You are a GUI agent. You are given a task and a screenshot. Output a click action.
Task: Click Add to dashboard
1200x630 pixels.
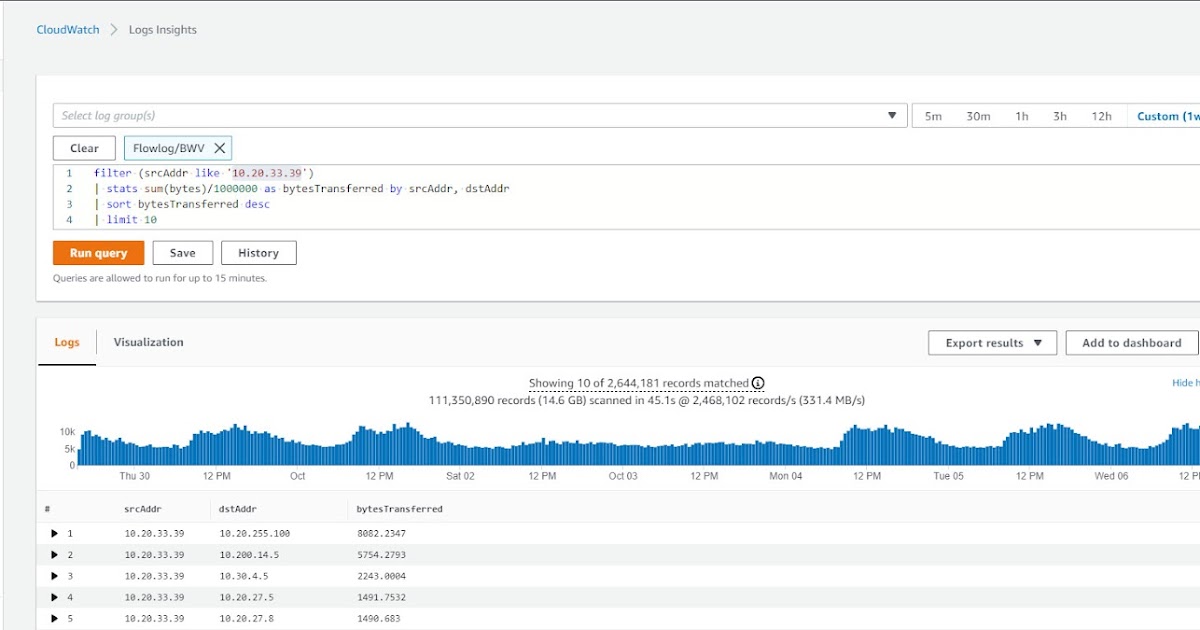(x=1131, y=342)
